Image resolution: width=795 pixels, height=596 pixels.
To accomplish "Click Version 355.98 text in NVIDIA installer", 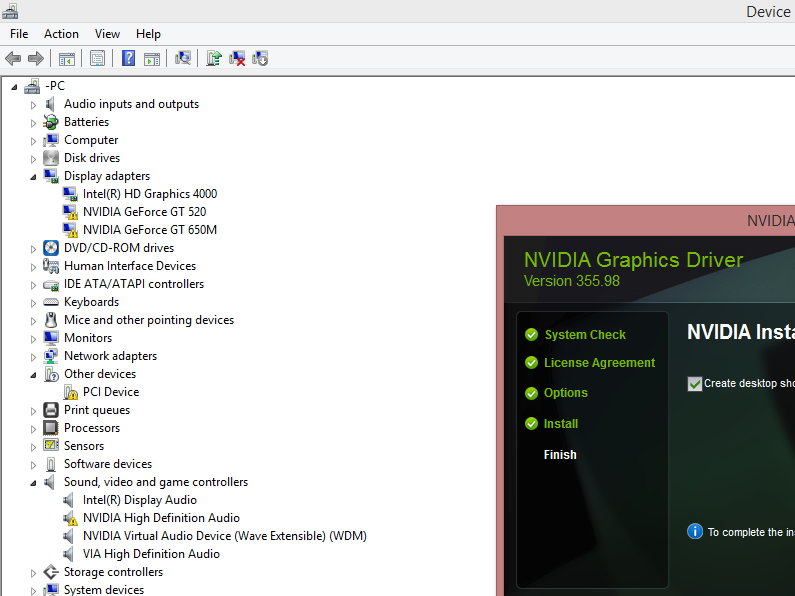I will [x=571, y=281].
